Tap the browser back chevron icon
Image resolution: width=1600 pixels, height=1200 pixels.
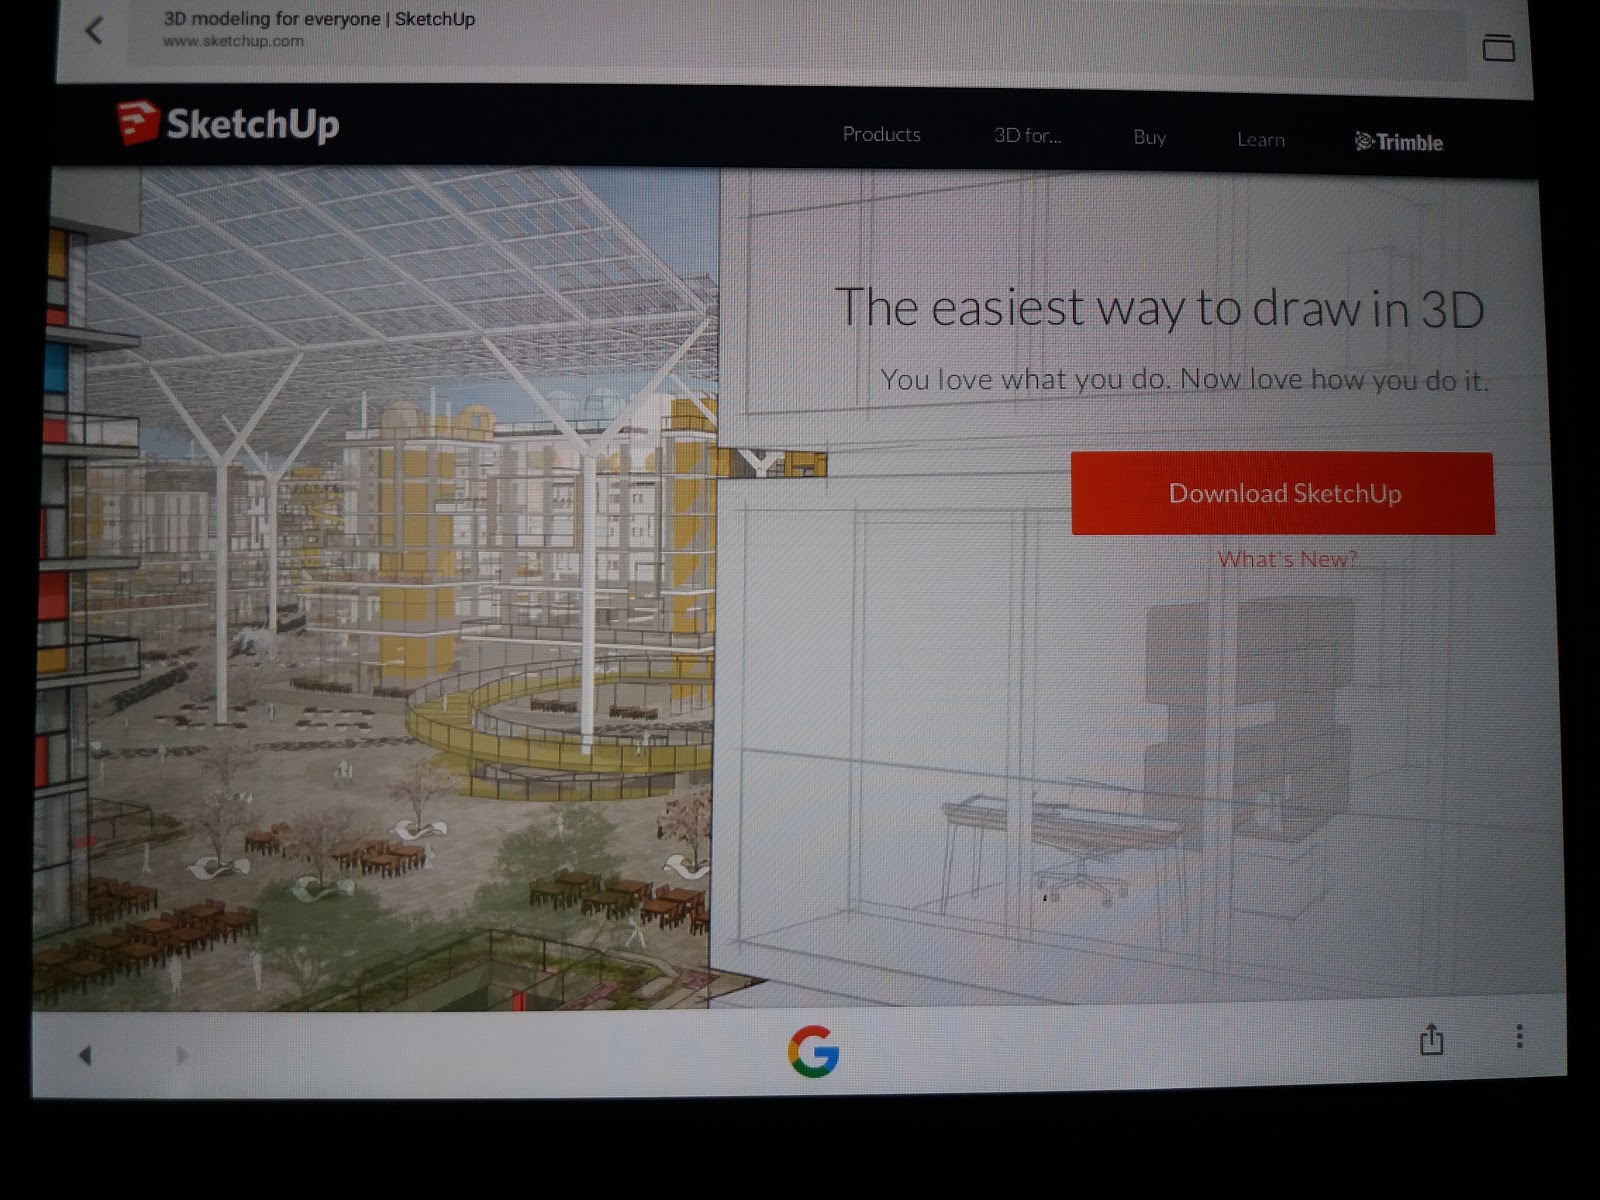(x=94, y=31)
